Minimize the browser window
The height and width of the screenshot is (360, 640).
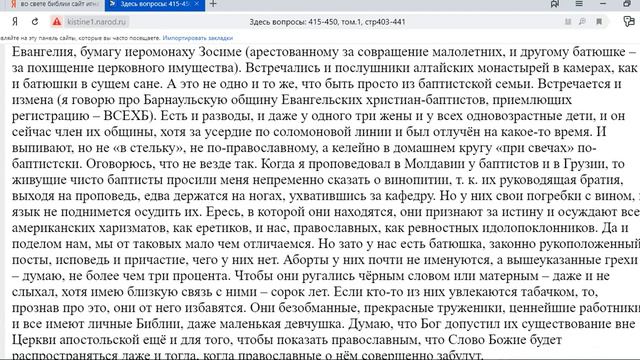coord(603,4)
